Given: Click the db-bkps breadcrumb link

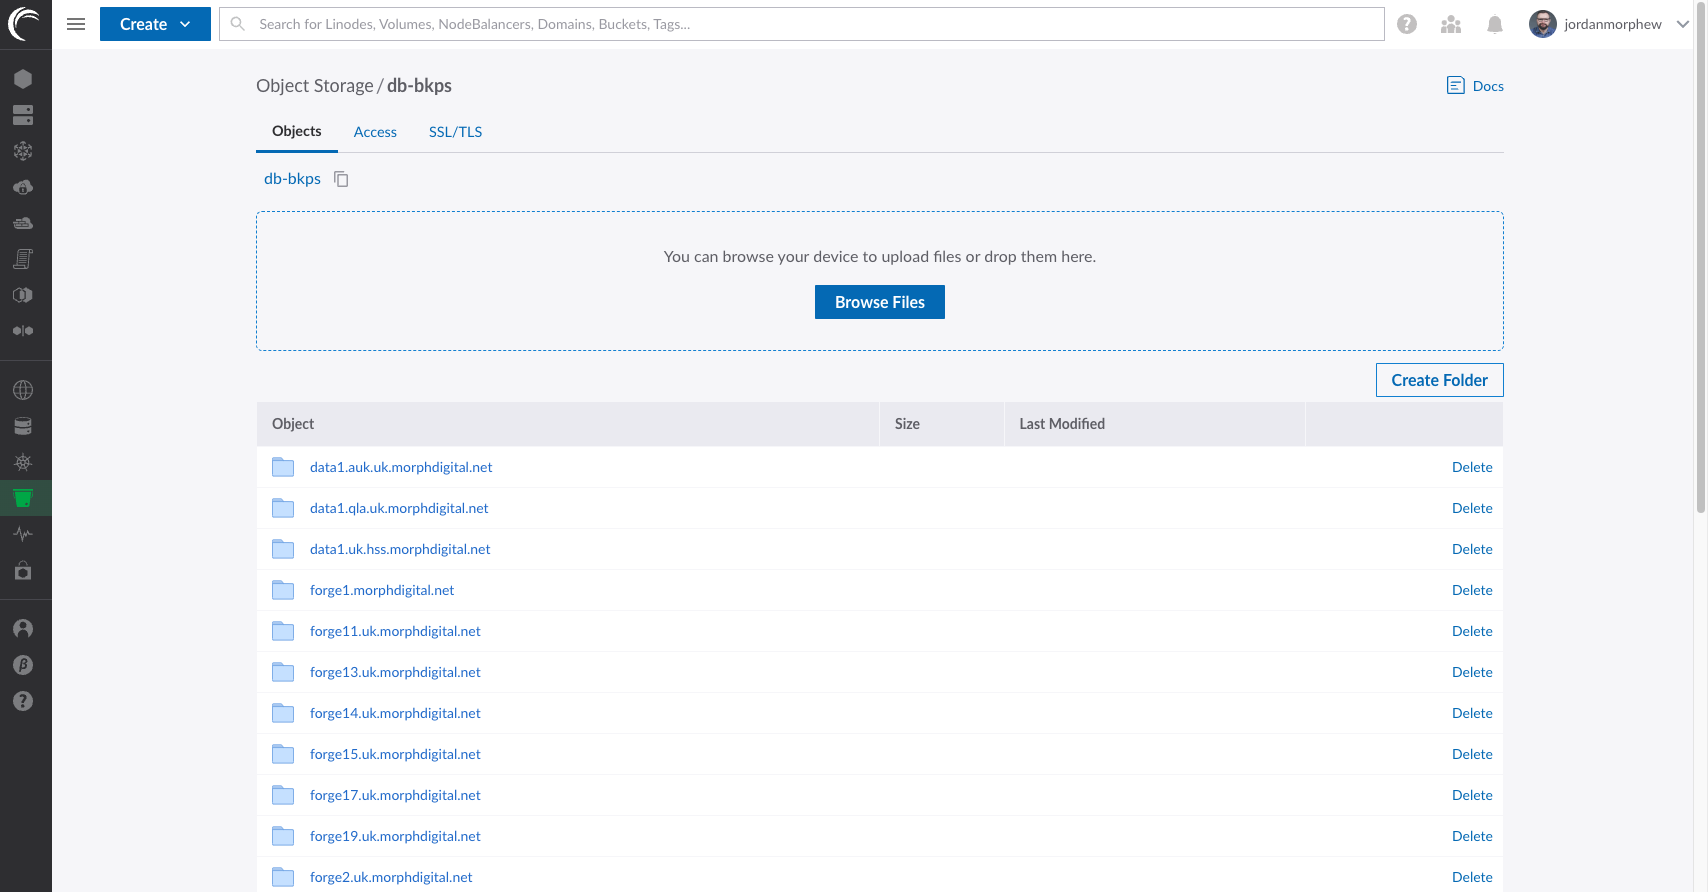Looking at the screenshot, I should coord(292,179).
